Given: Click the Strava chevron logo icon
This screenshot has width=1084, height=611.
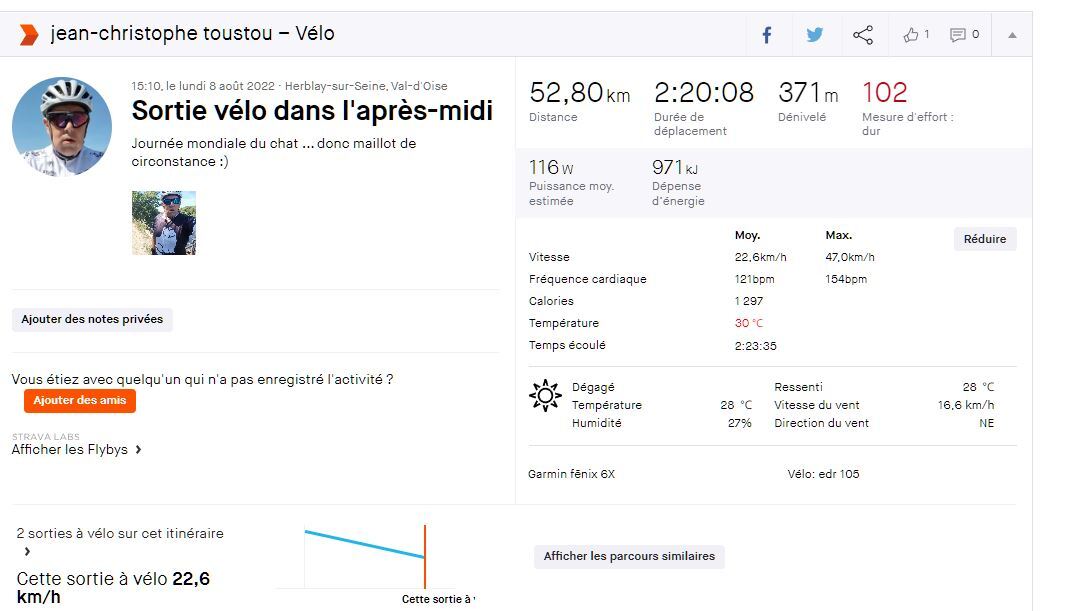Looking at the screenshot, I should [x=28, y=34].
